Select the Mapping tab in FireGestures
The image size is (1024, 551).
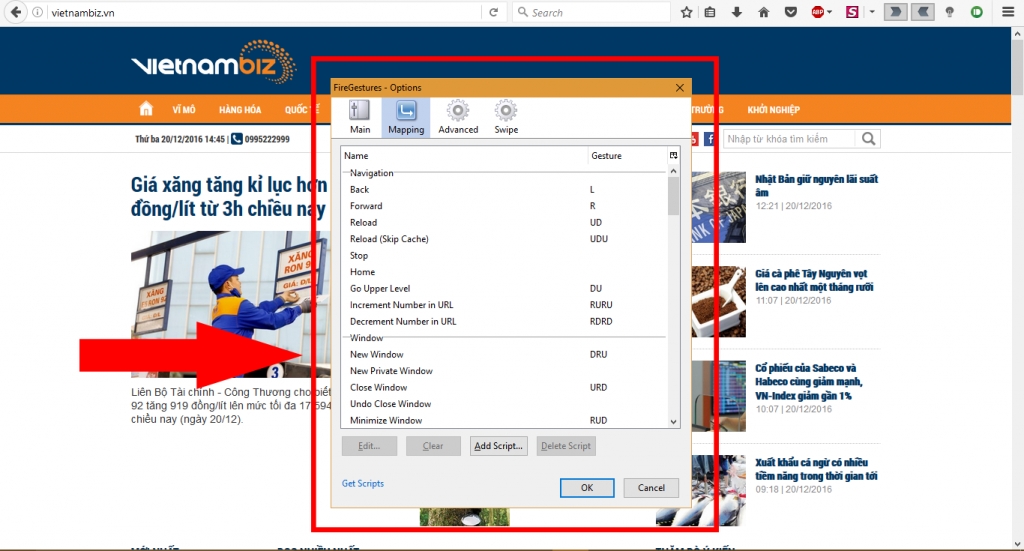(406, 117)
